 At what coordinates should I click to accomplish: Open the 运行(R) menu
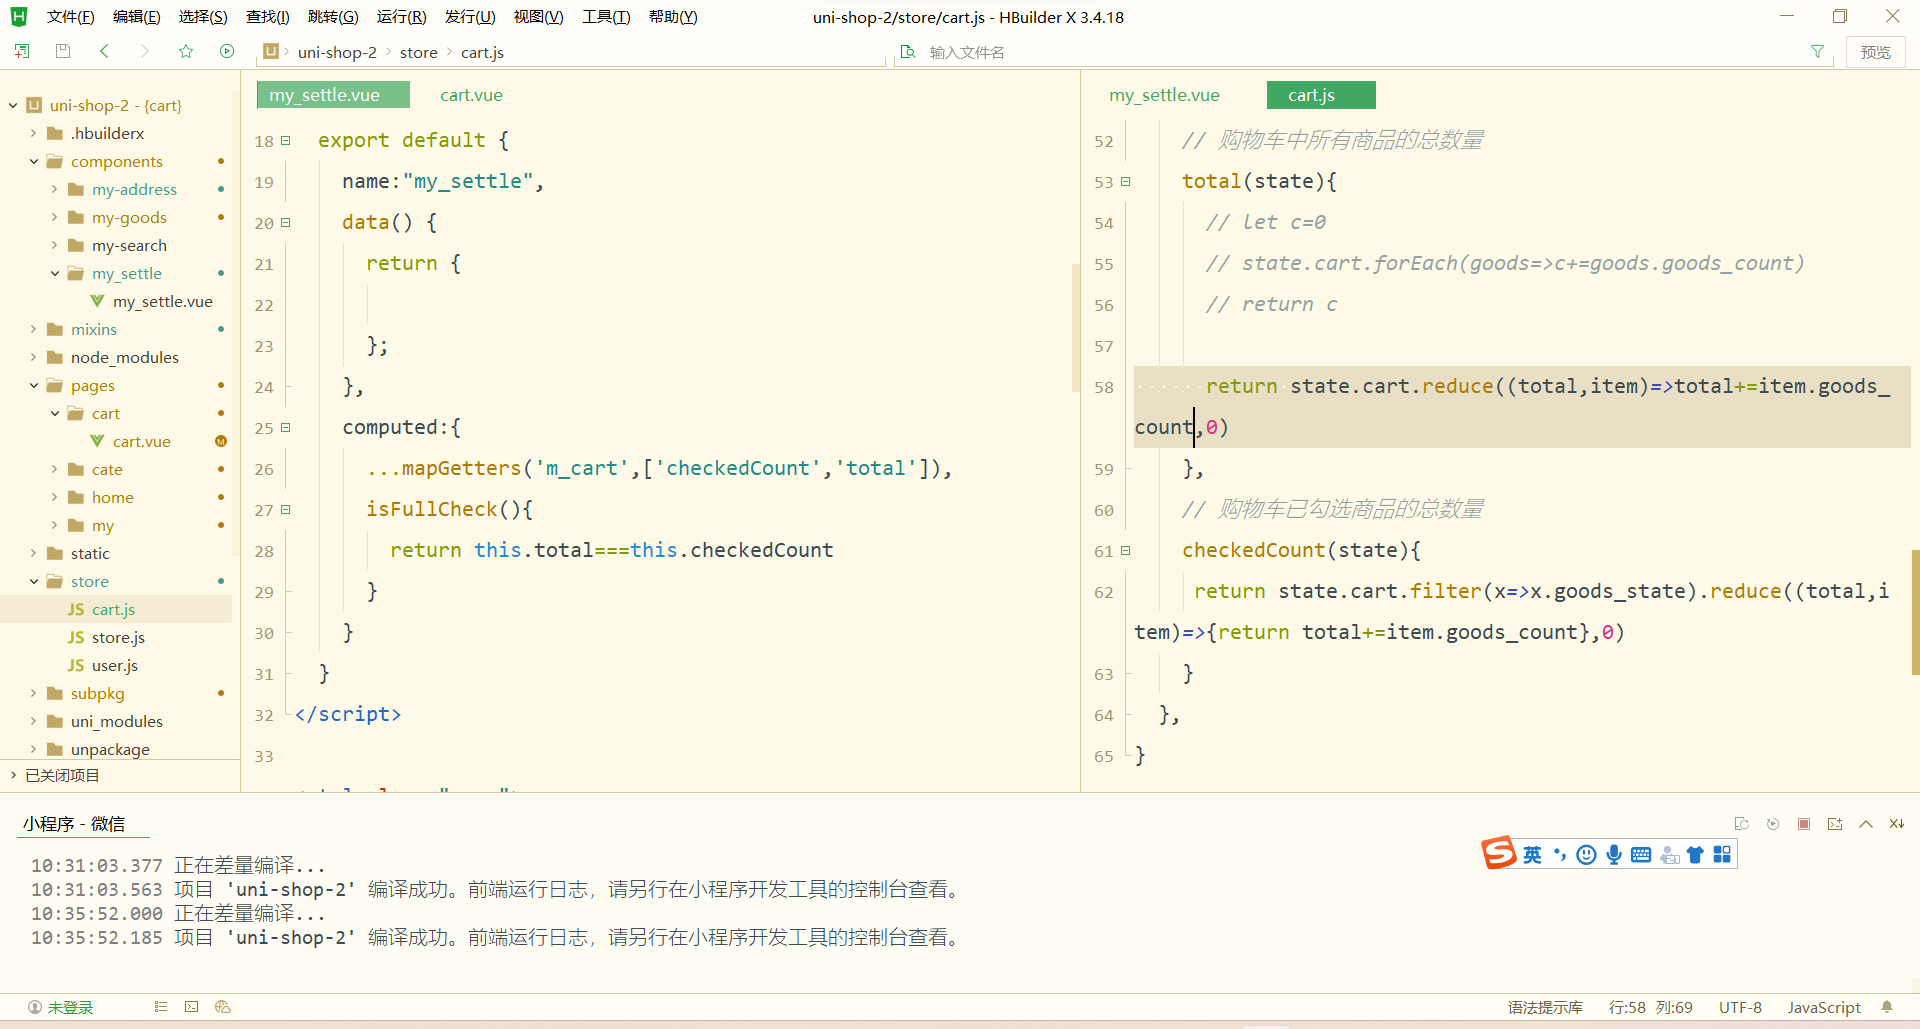click(401, 17)
